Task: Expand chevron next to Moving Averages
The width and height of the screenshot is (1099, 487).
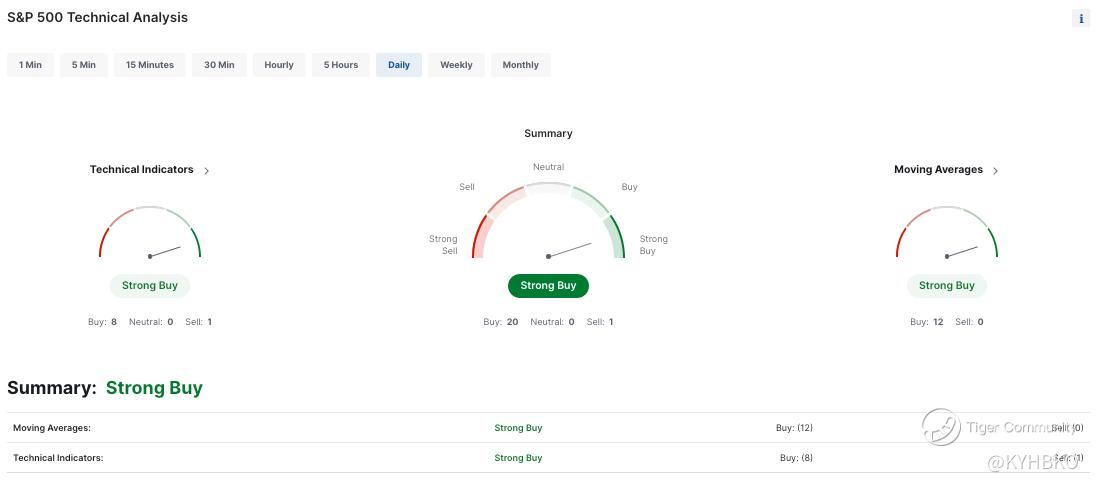Action: pos(995,170)
